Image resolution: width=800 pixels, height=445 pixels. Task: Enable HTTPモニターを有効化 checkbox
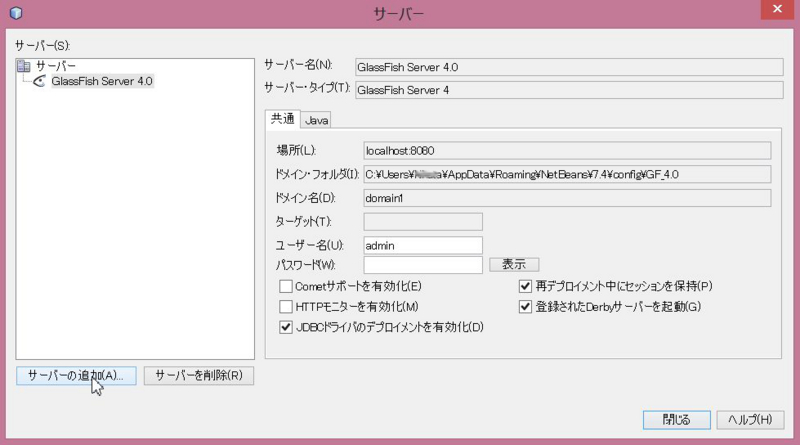286,307
